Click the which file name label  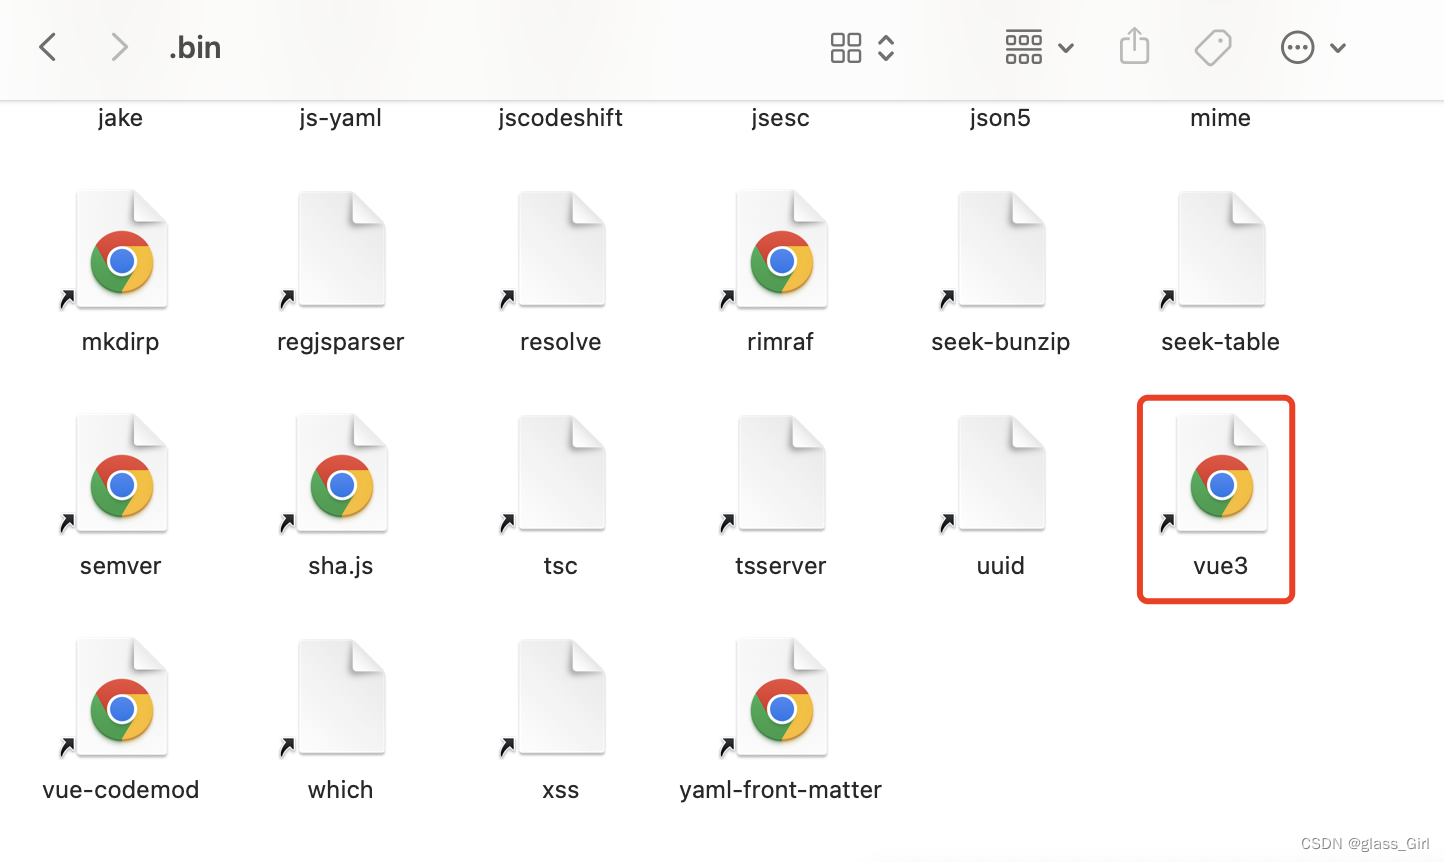click(x=340, y=790)
